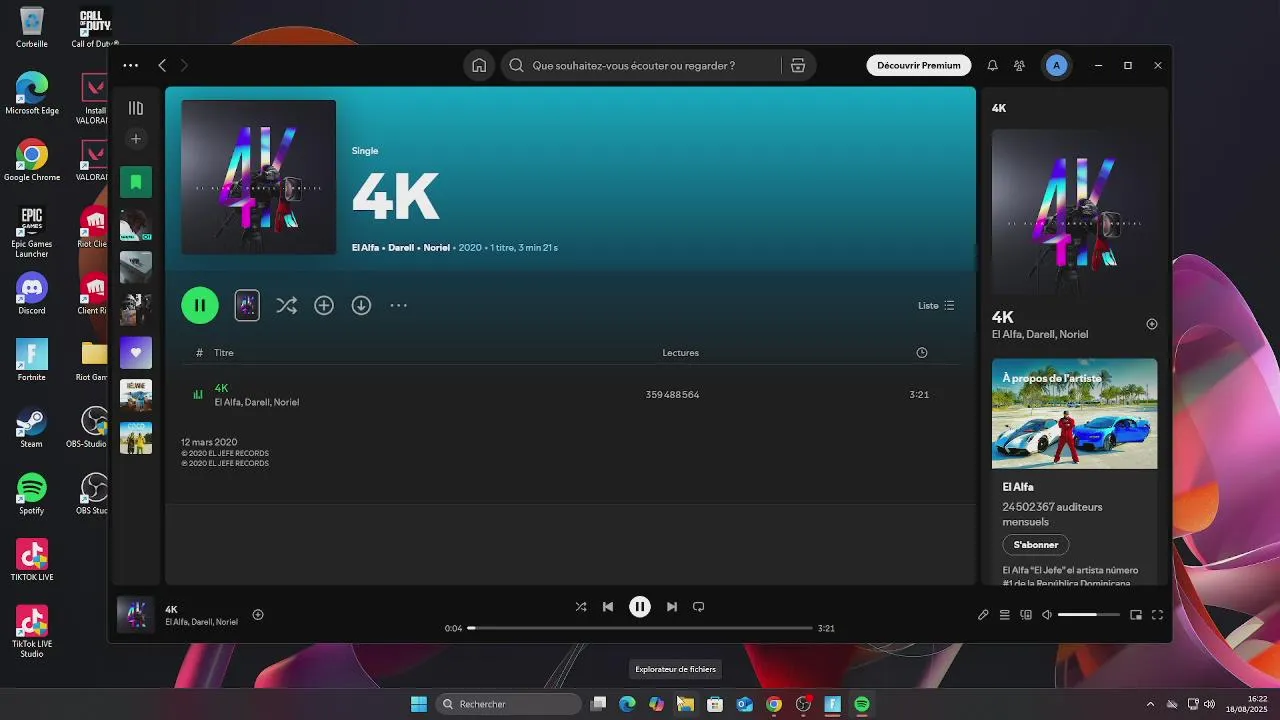Open the user profile avatar menu
The image size is (1280, 720).
(x=1056, y=65)
